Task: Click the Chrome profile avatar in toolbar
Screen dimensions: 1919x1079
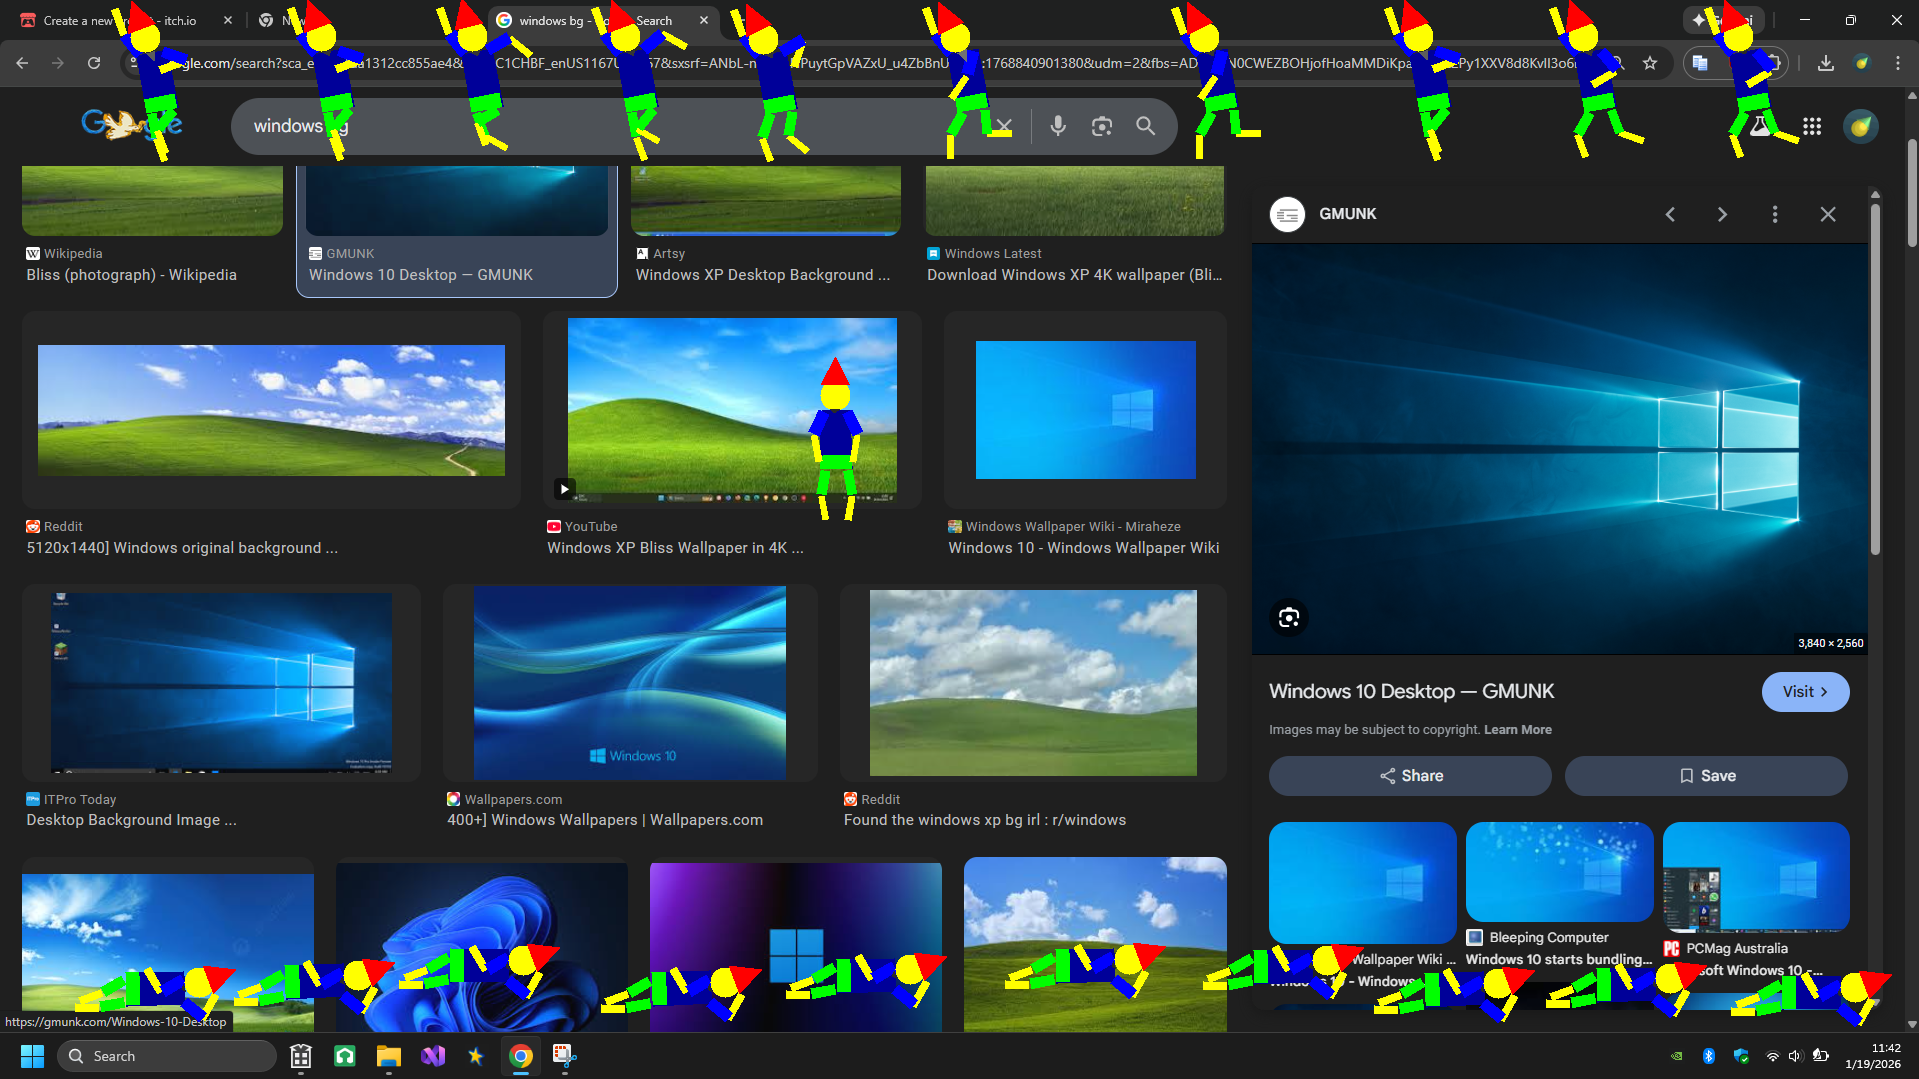Action: 1862,63
